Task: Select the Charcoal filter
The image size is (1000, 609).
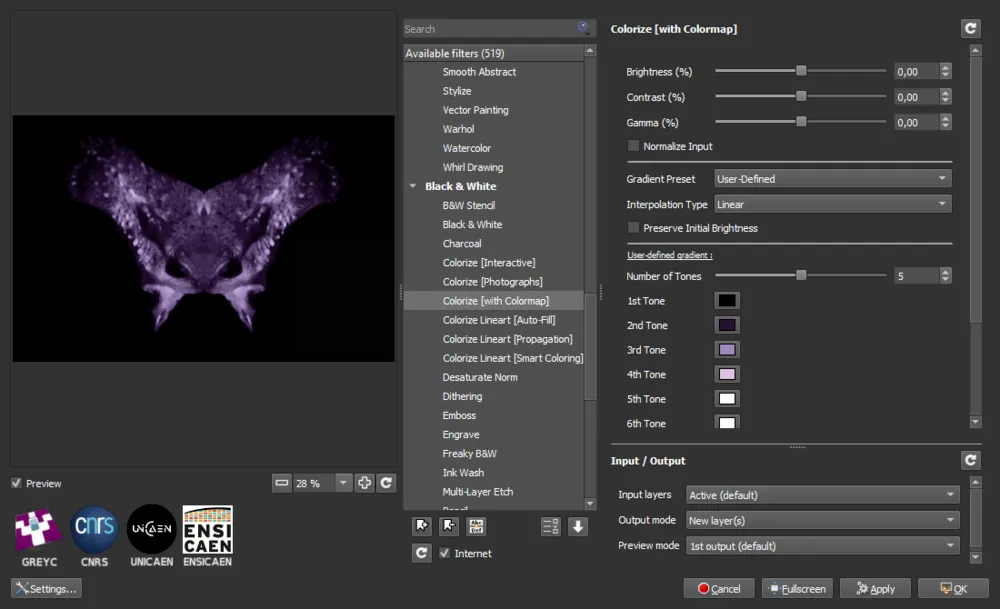Action: (462, 244)
